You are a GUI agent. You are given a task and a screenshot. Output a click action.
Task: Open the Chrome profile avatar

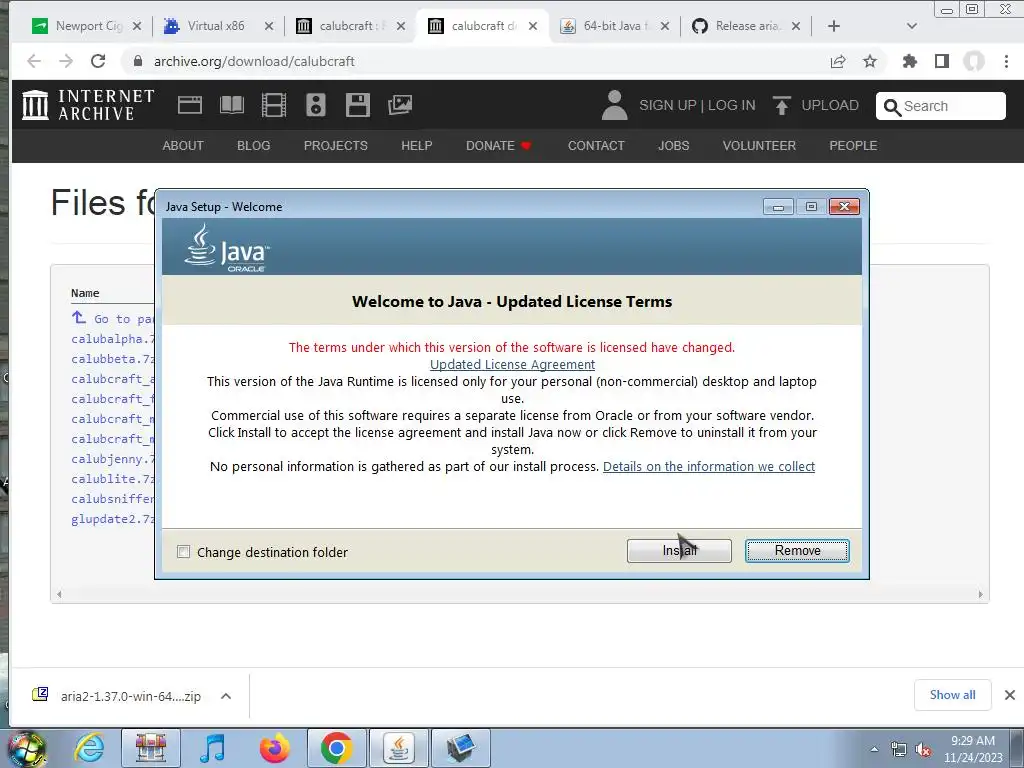(x=974, y=61)
